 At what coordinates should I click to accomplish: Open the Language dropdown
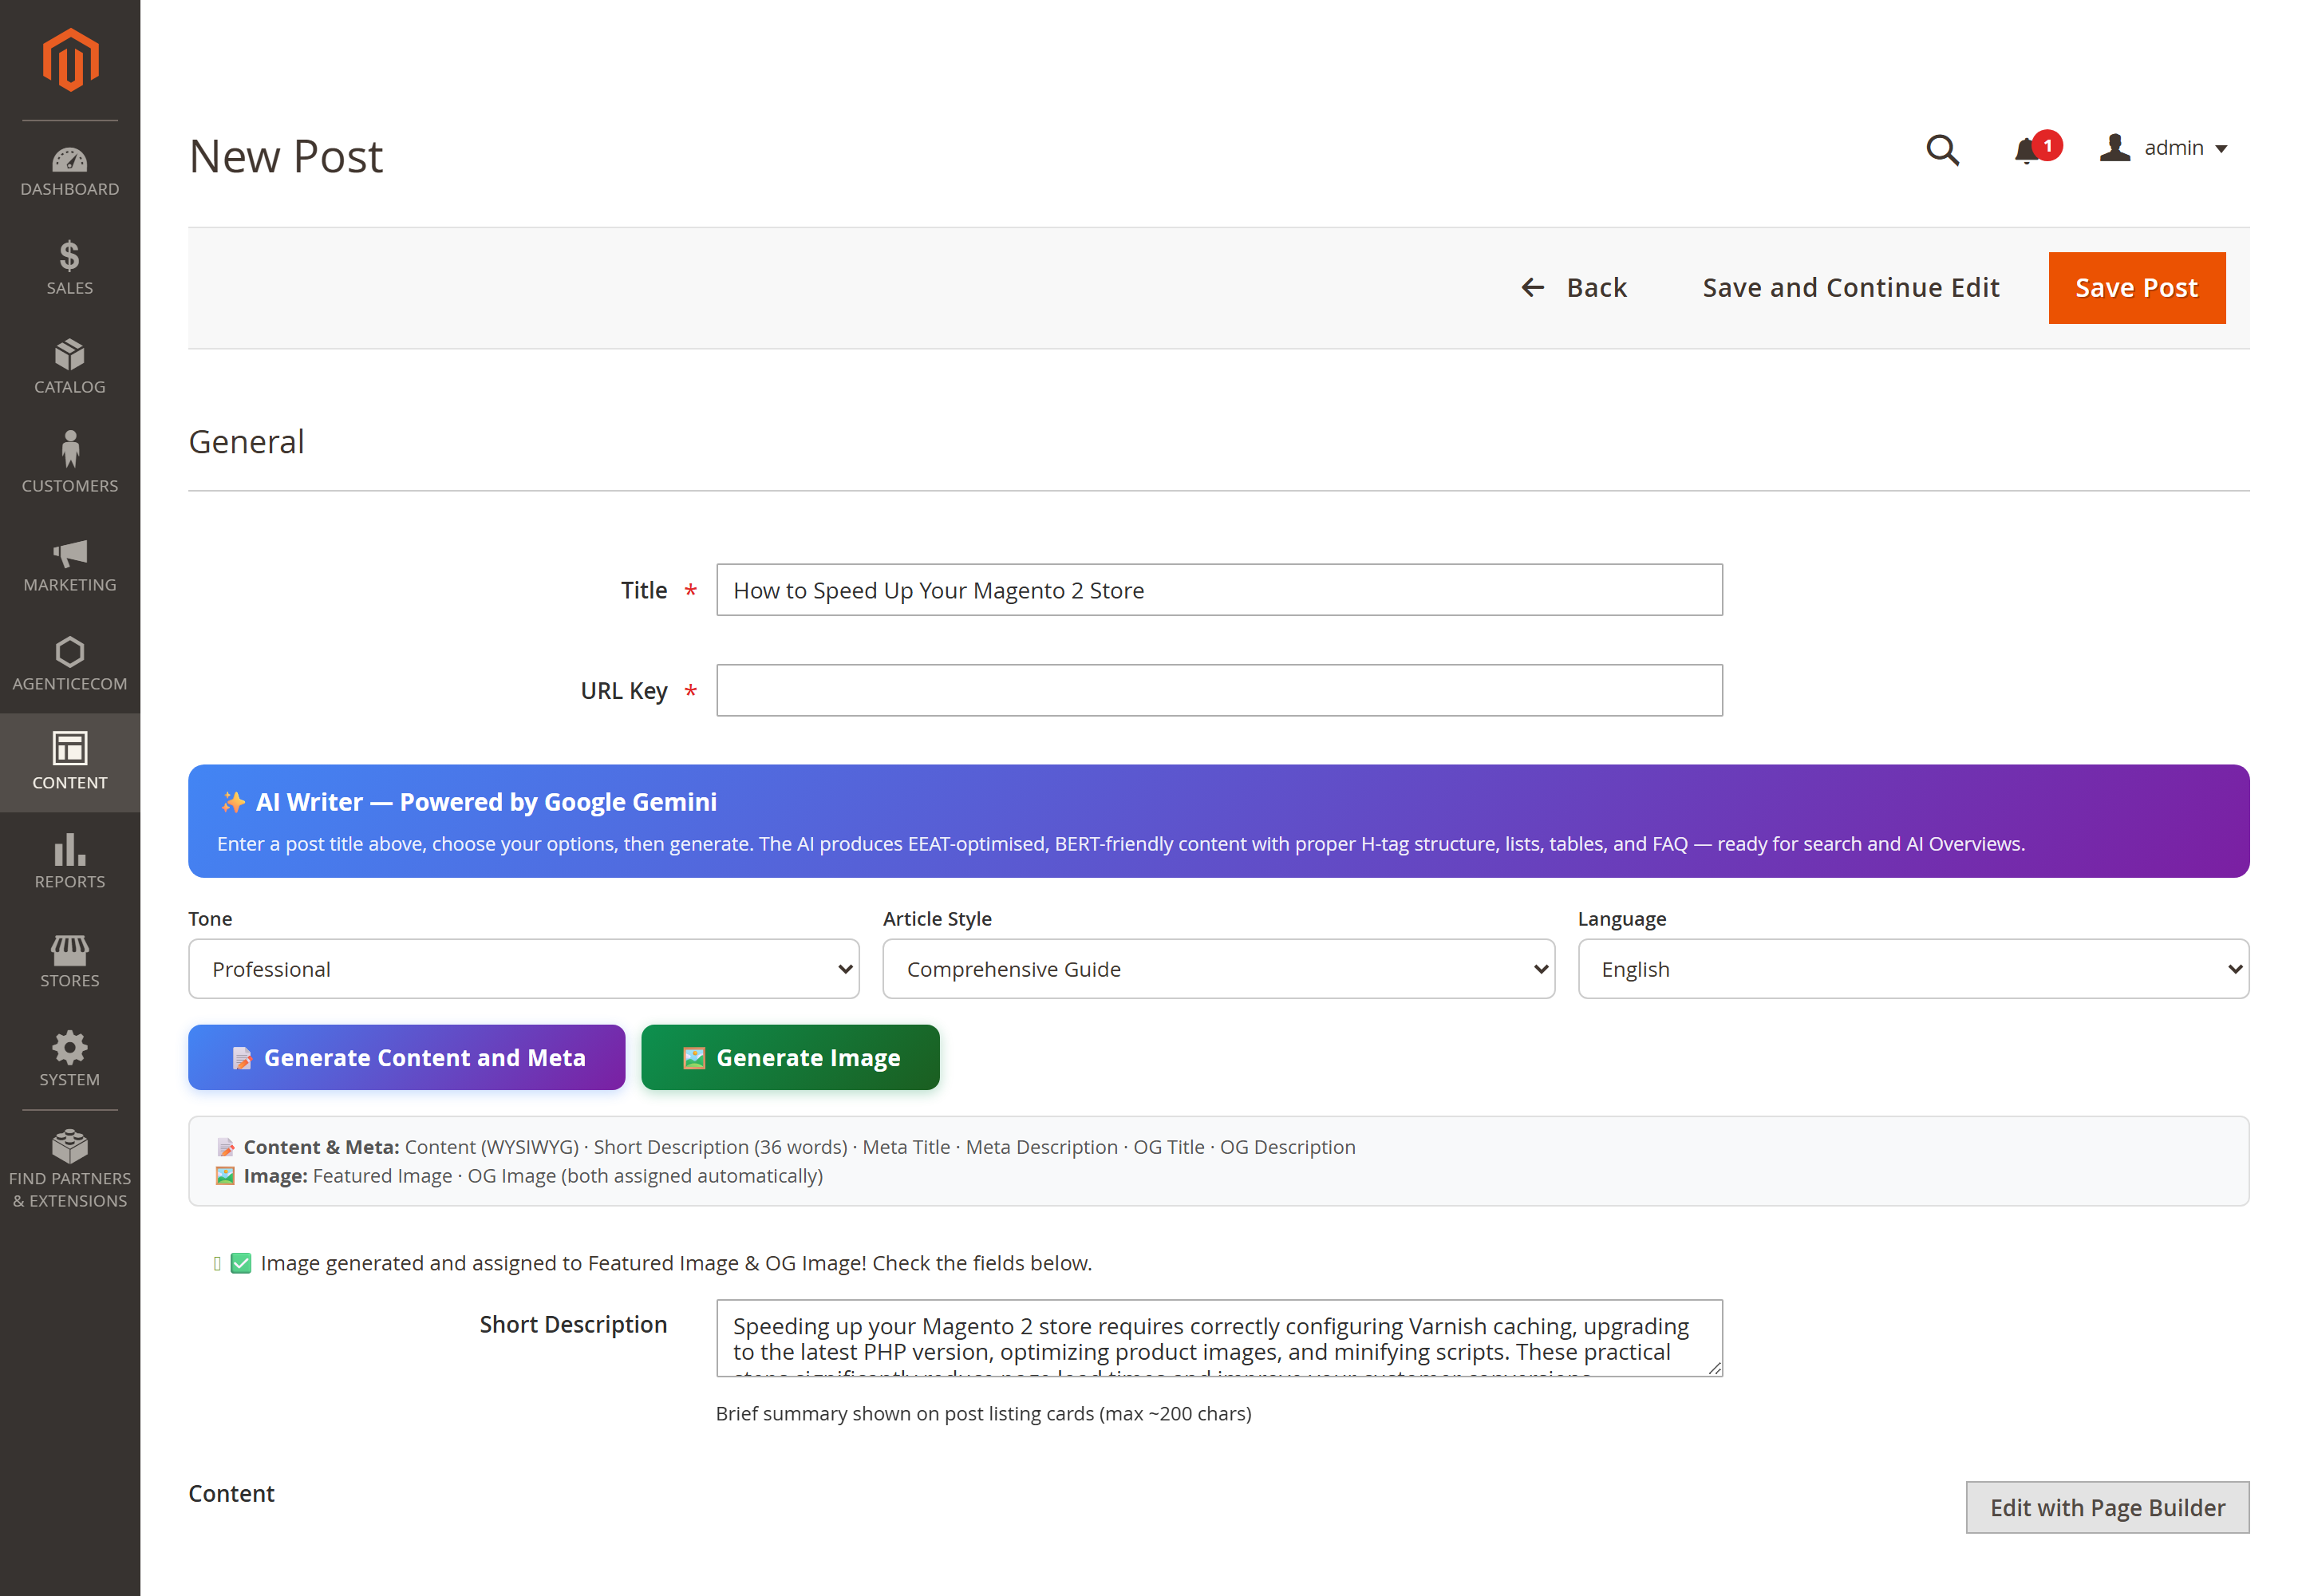[1913, 969]
